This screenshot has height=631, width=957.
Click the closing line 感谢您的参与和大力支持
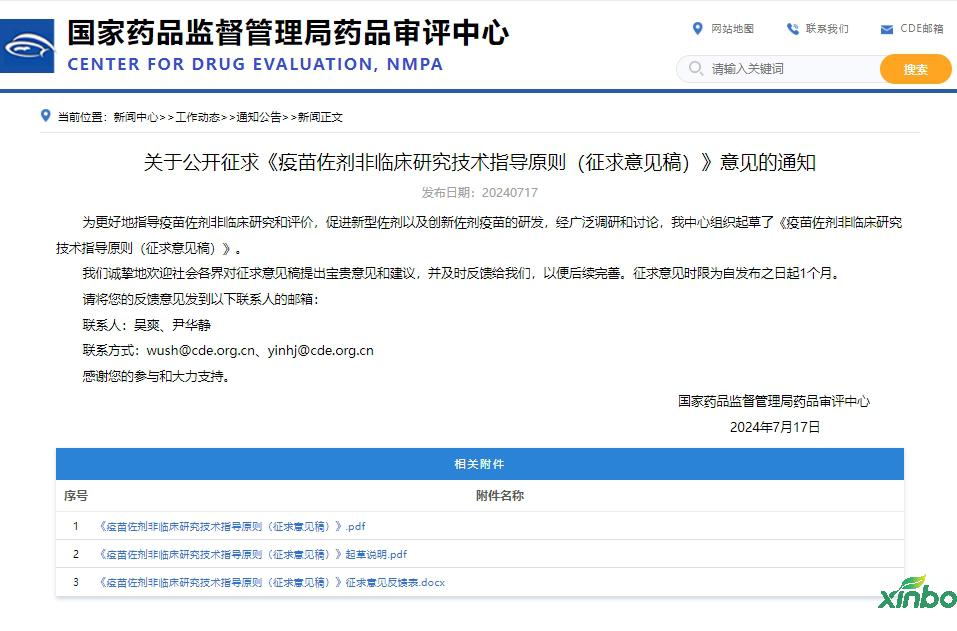coord(156,377)
